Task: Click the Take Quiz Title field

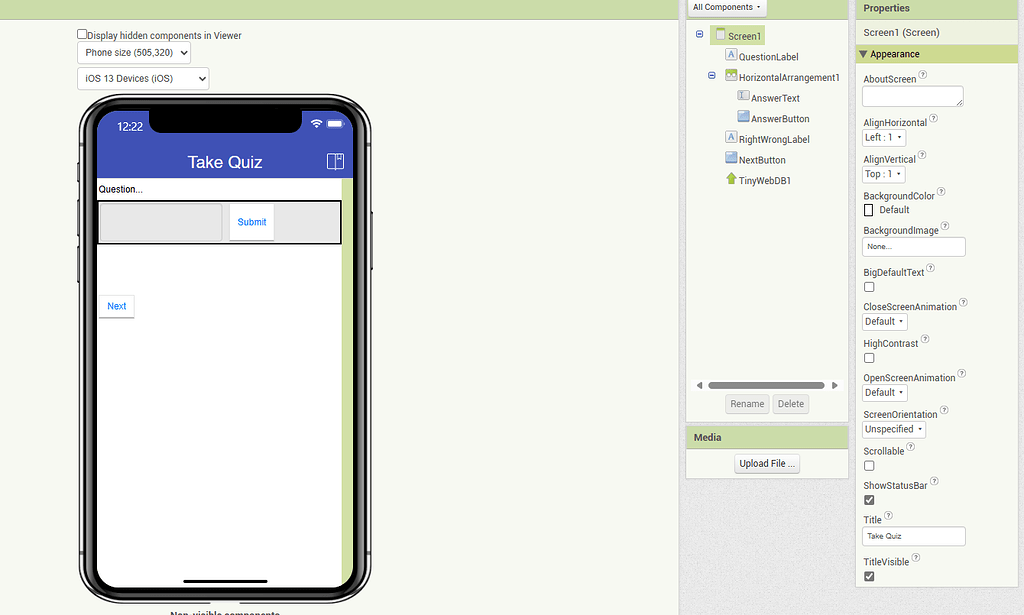Action: tap(913, 536)
